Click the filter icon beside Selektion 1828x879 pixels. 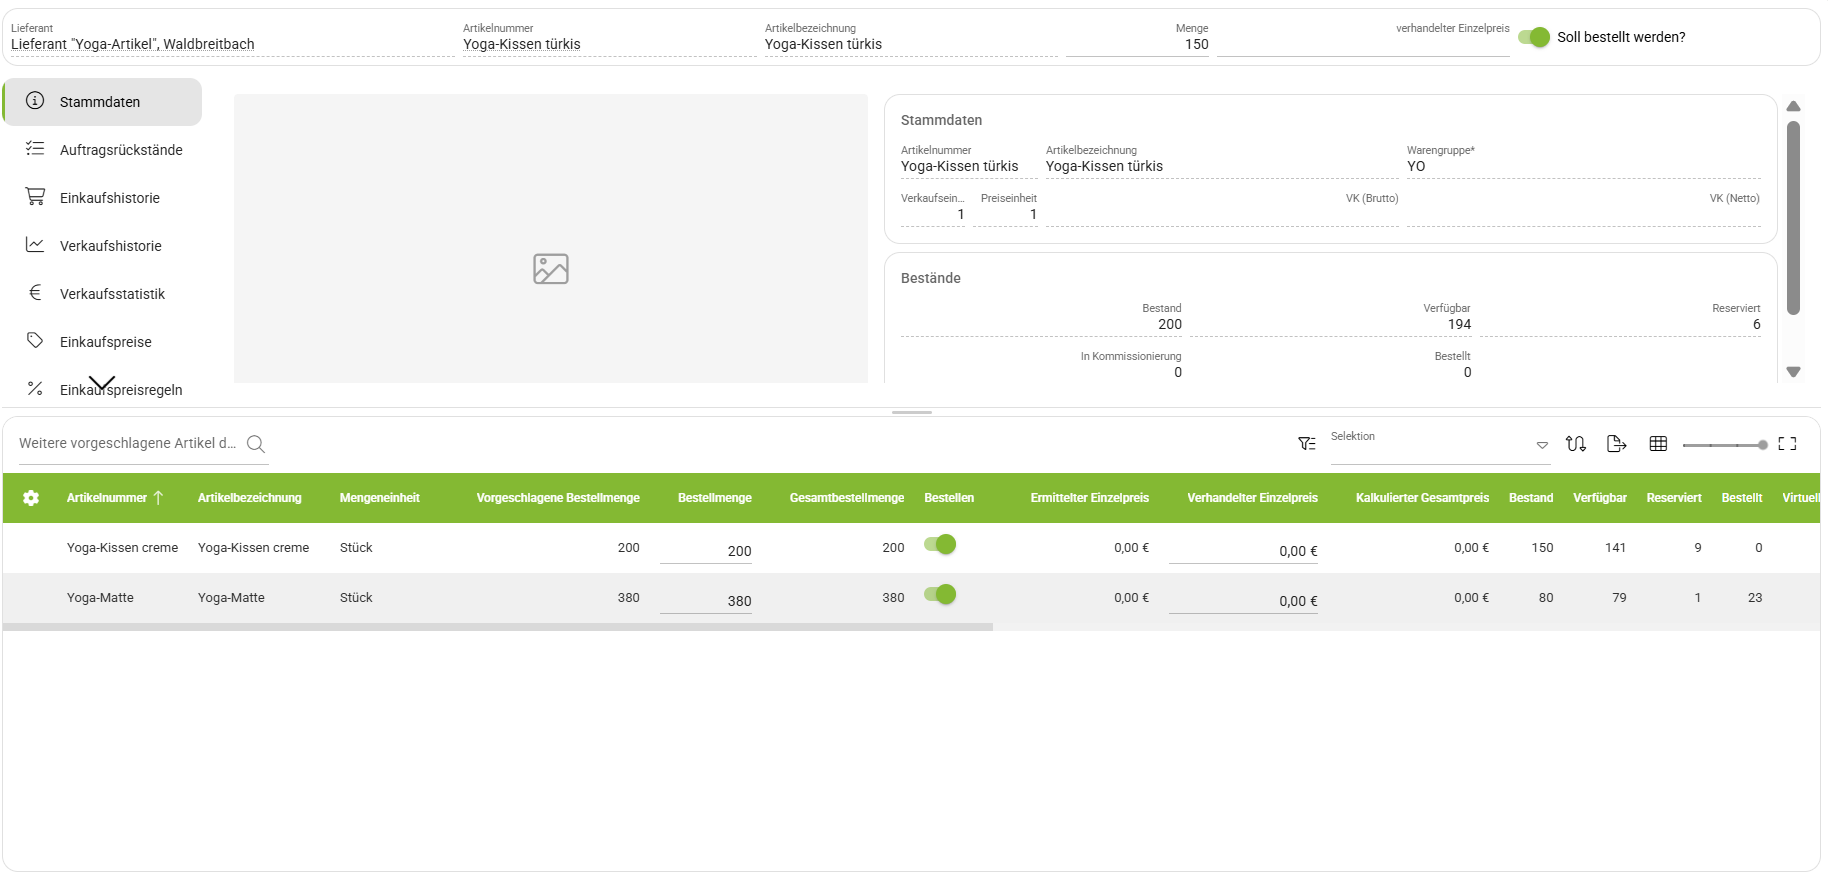[x=1307, y=444]
